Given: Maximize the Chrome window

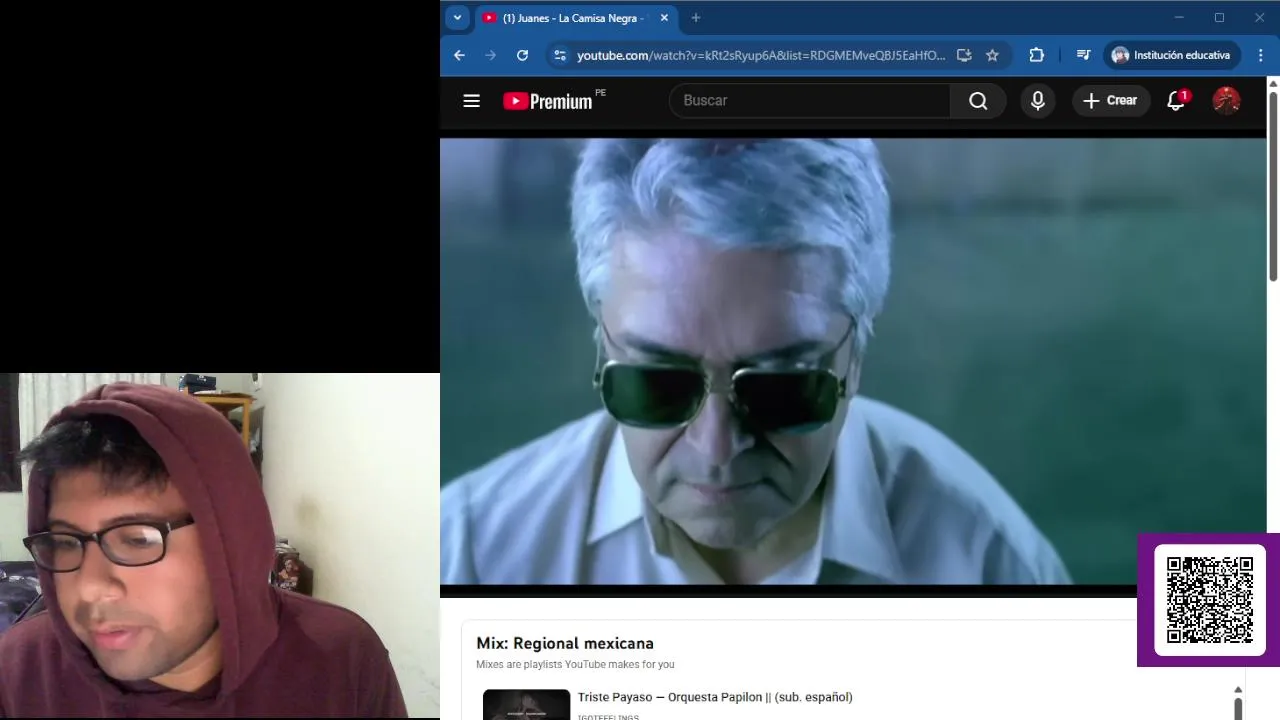Looking at the screenshot, I should (x=1219, y=18).
